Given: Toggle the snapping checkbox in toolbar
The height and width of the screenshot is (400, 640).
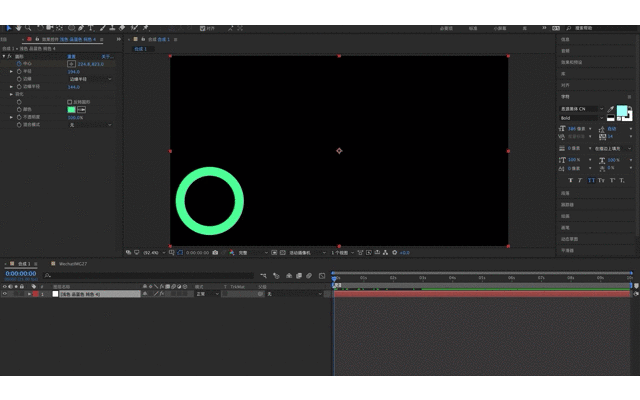Looking at the screenshot, I should pos(202,28).
